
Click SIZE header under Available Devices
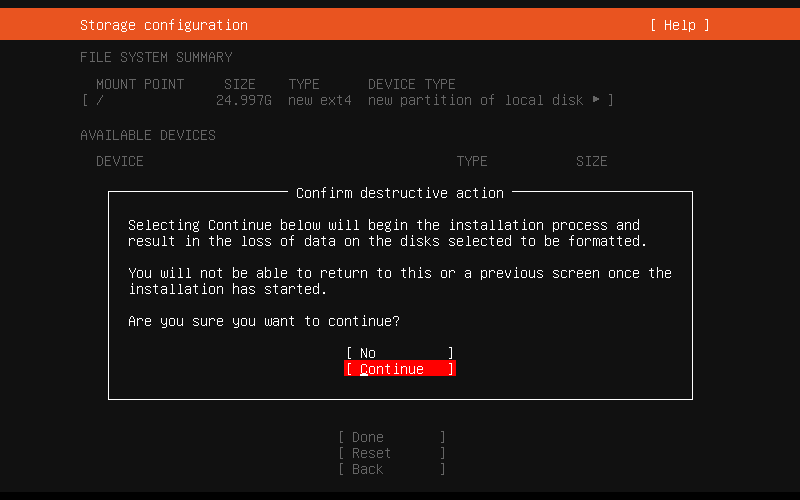pos(591,161)
